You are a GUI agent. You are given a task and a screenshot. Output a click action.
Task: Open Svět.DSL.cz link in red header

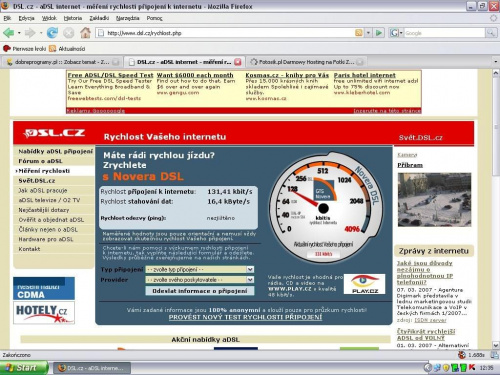point(420,138)
